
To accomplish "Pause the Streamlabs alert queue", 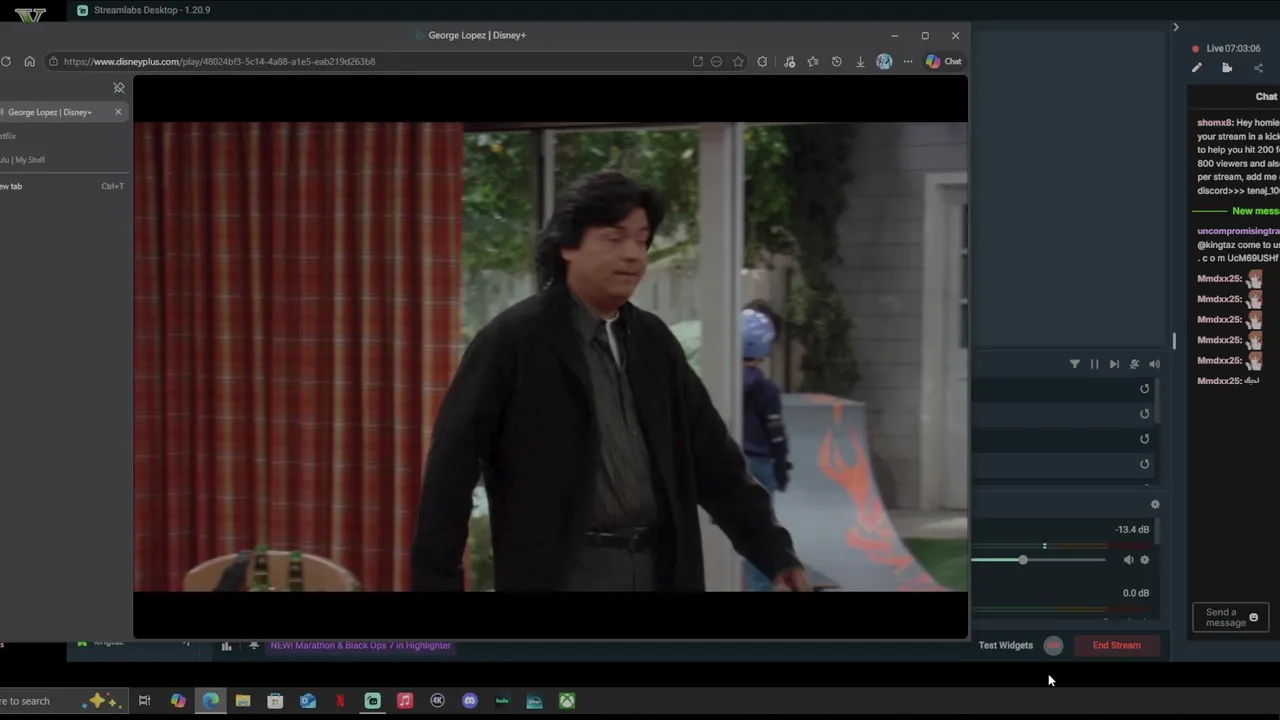I will [x=1094, y=364].
